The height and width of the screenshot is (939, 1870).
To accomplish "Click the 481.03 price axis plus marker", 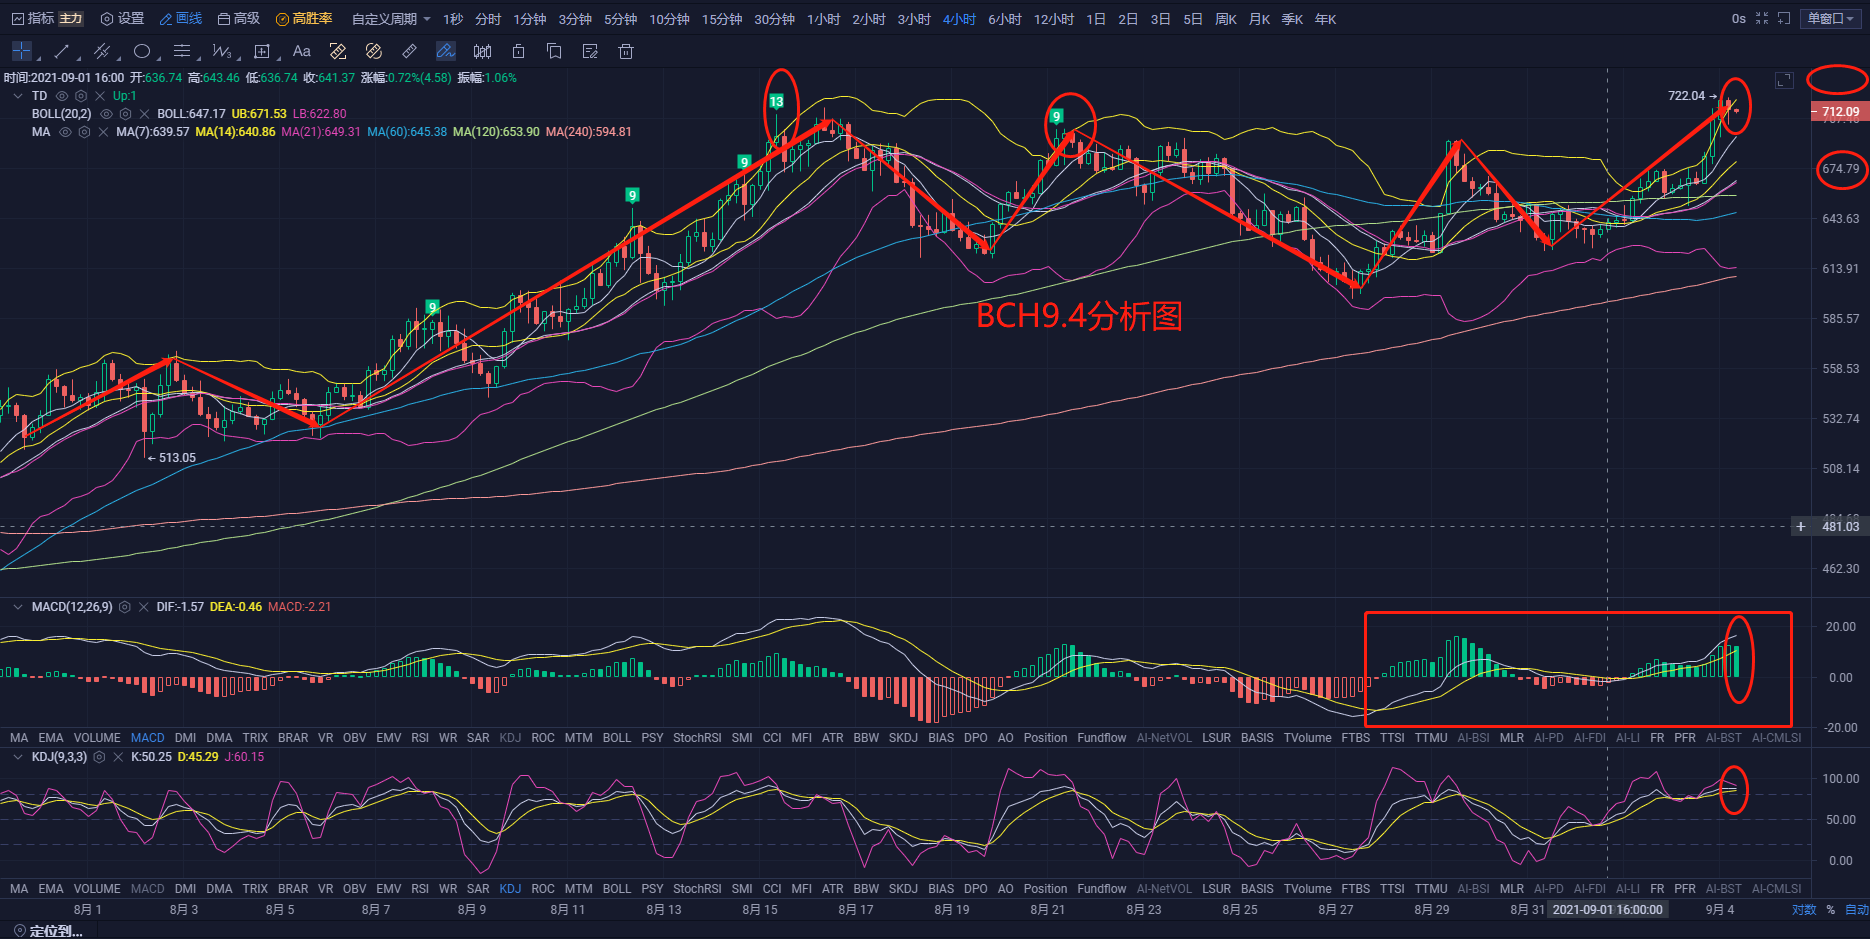I will [x=1801, y=527].
